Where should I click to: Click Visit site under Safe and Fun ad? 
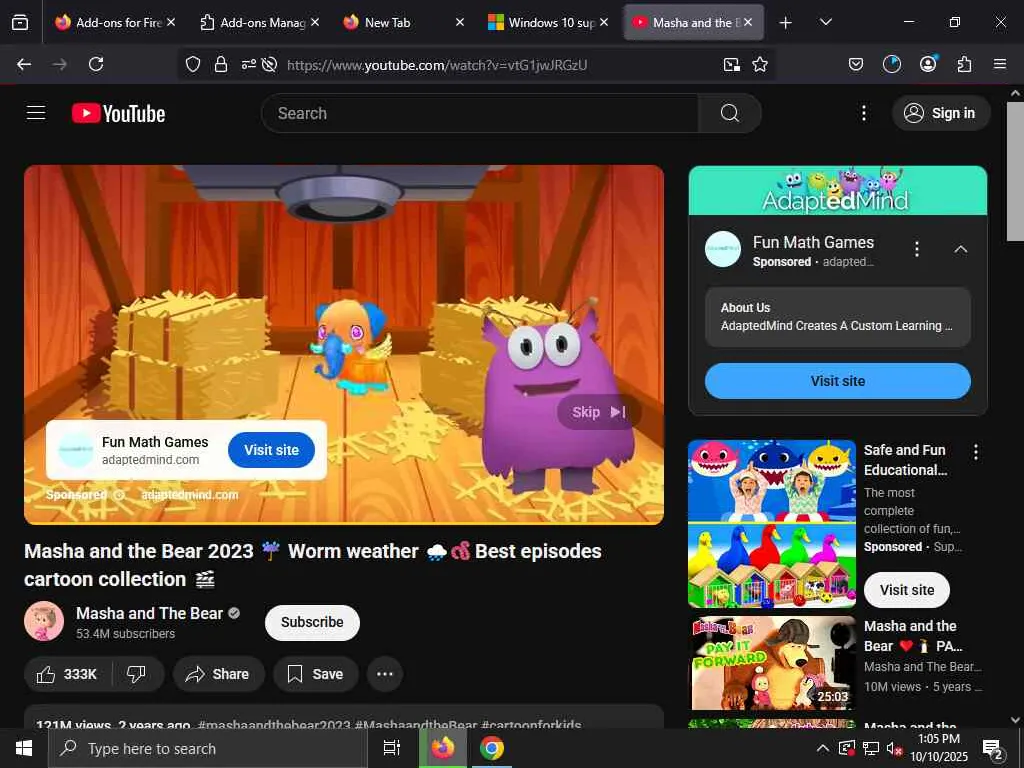coord(906,590)
